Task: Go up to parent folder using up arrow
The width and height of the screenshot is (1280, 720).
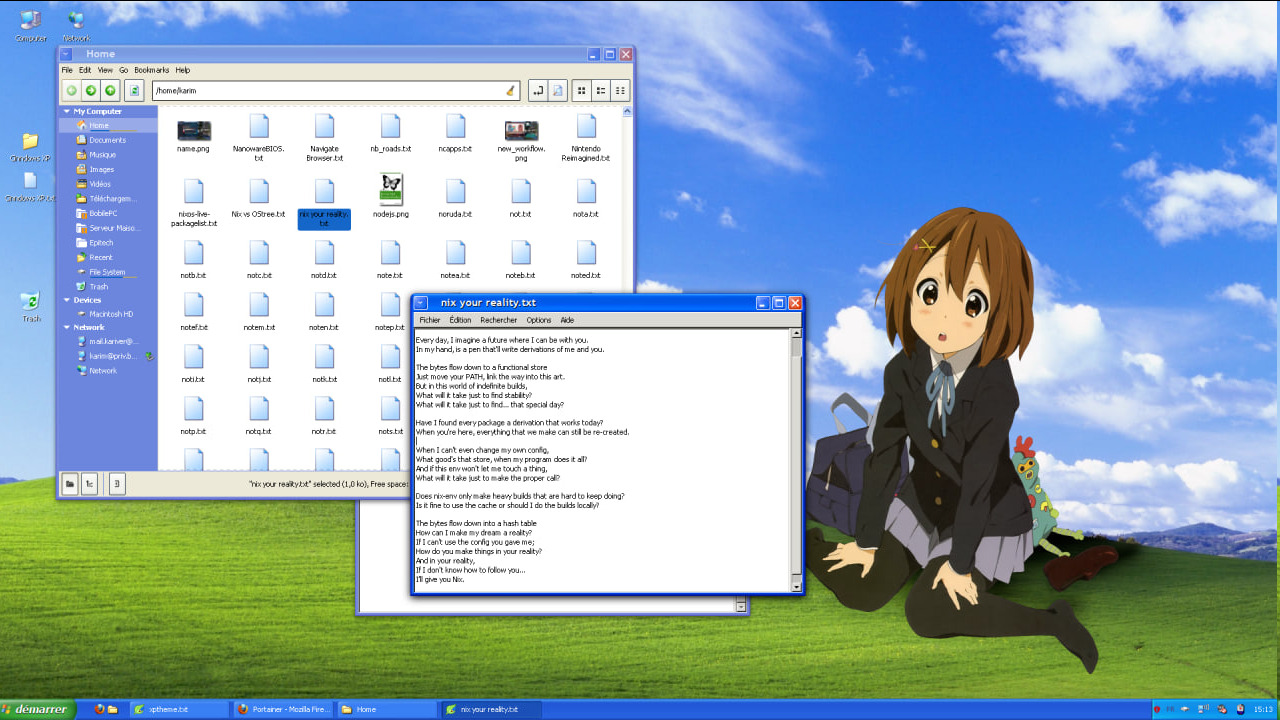Action: tap(110, 91)
